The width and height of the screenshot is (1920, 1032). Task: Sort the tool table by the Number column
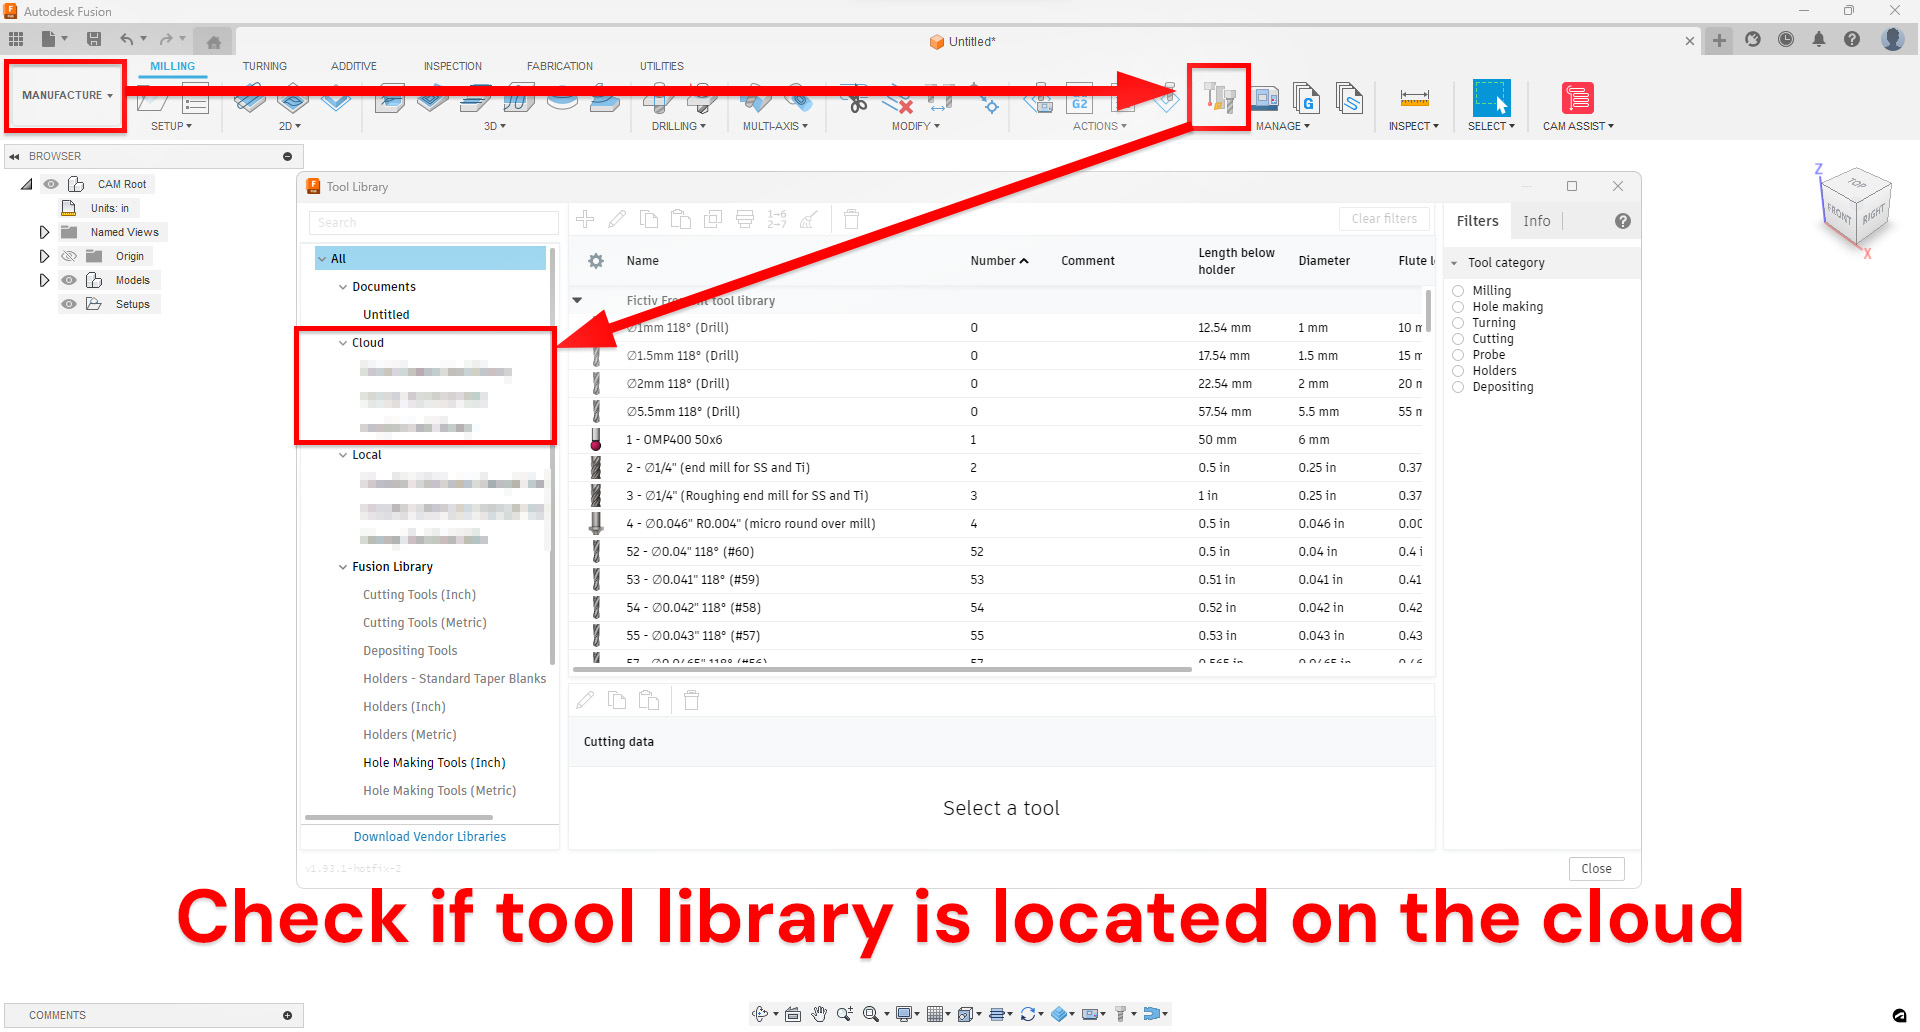(999, 261)
